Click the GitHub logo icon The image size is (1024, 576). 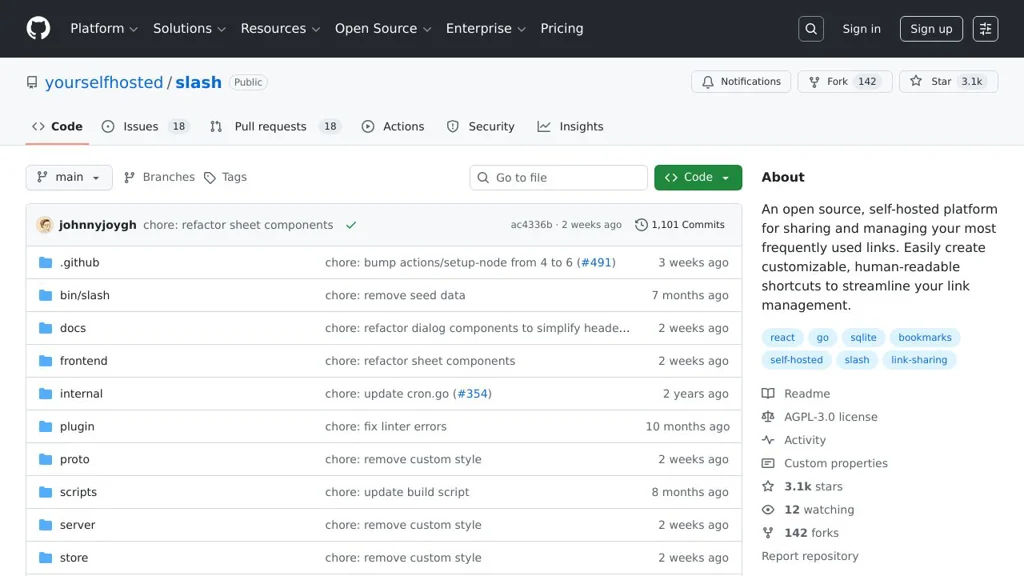(x=38, y=28)
